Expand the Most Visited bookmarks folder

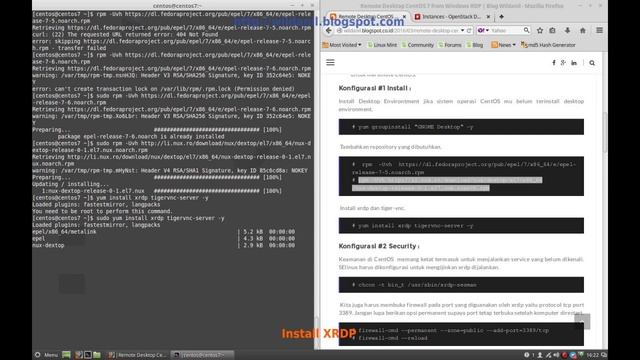[342, 45]
